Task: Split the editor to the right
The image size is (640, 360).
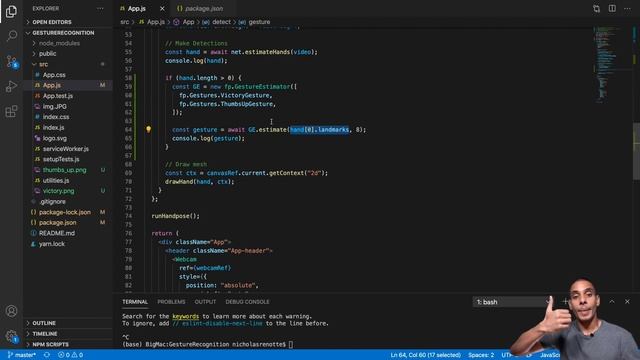Action: coord(612,9)
